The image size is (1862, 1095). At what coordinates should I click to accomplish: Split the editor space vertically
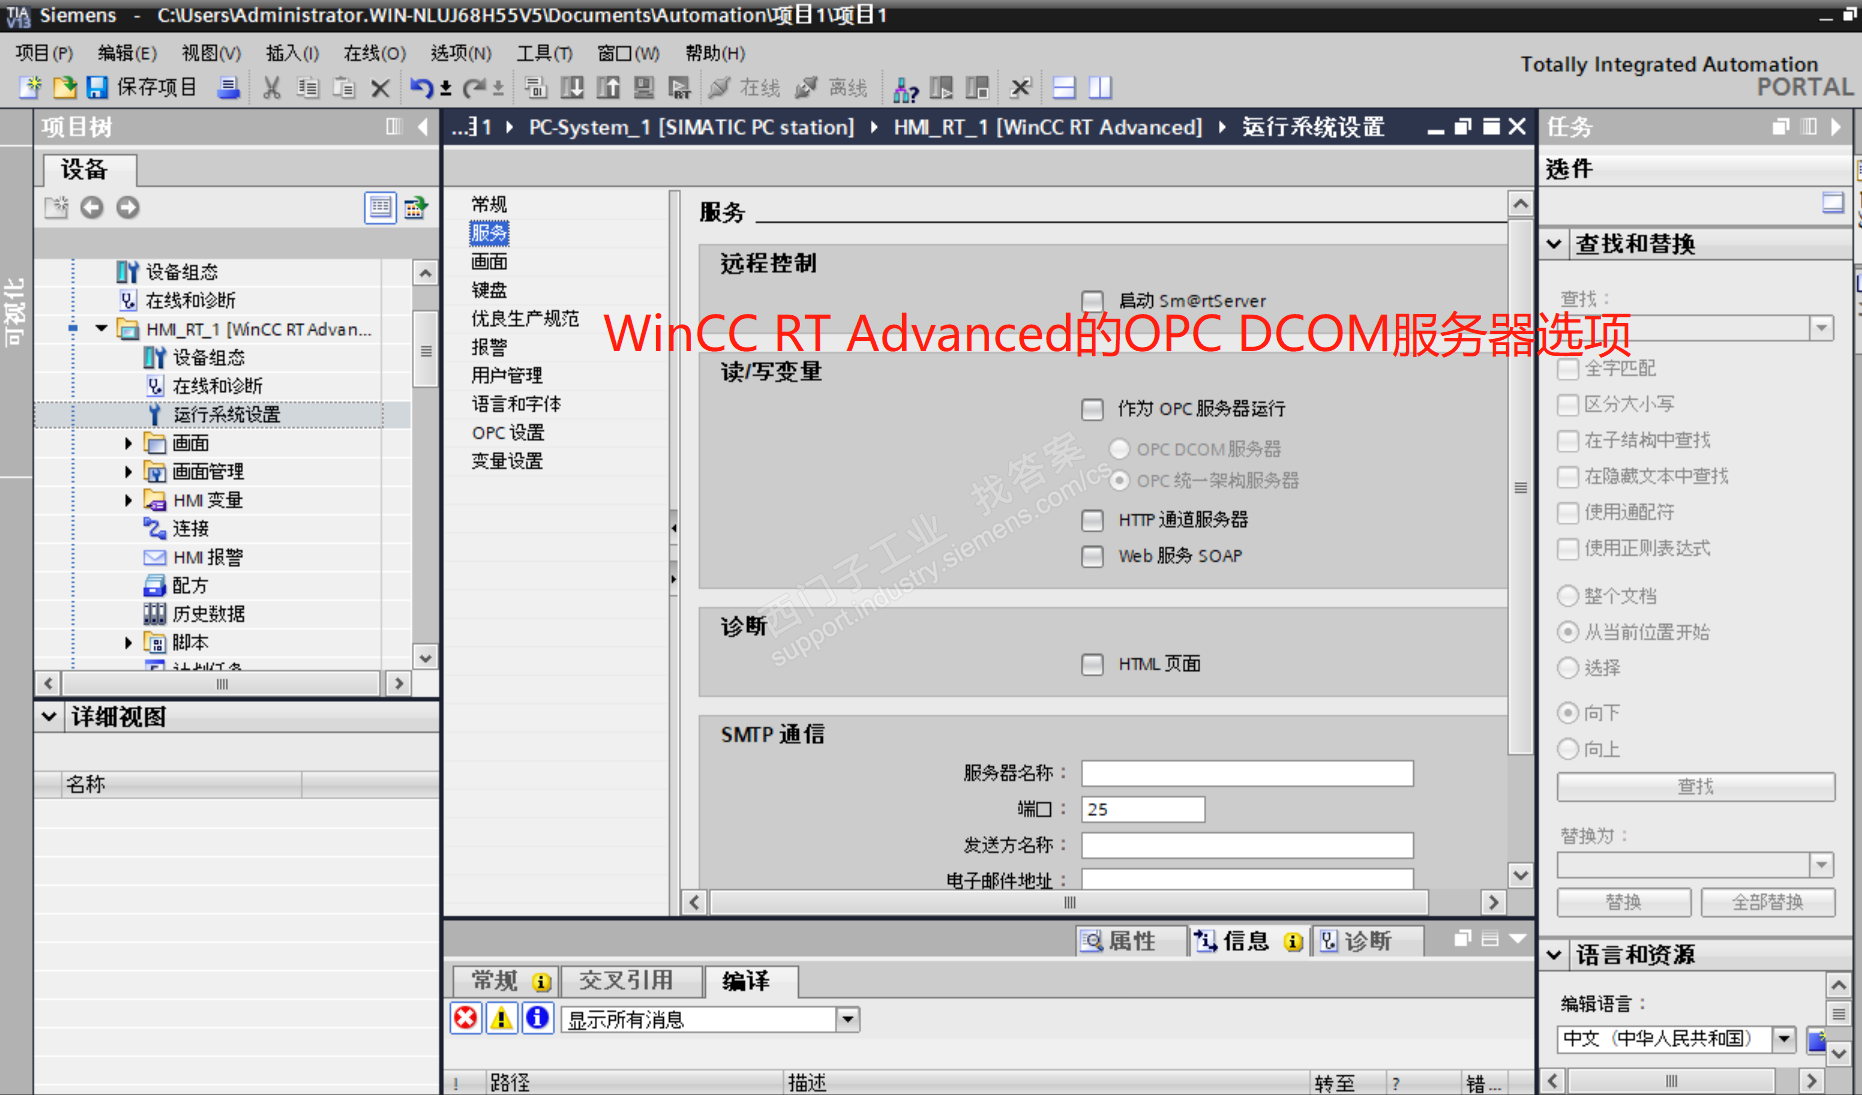coord(1100,88)
